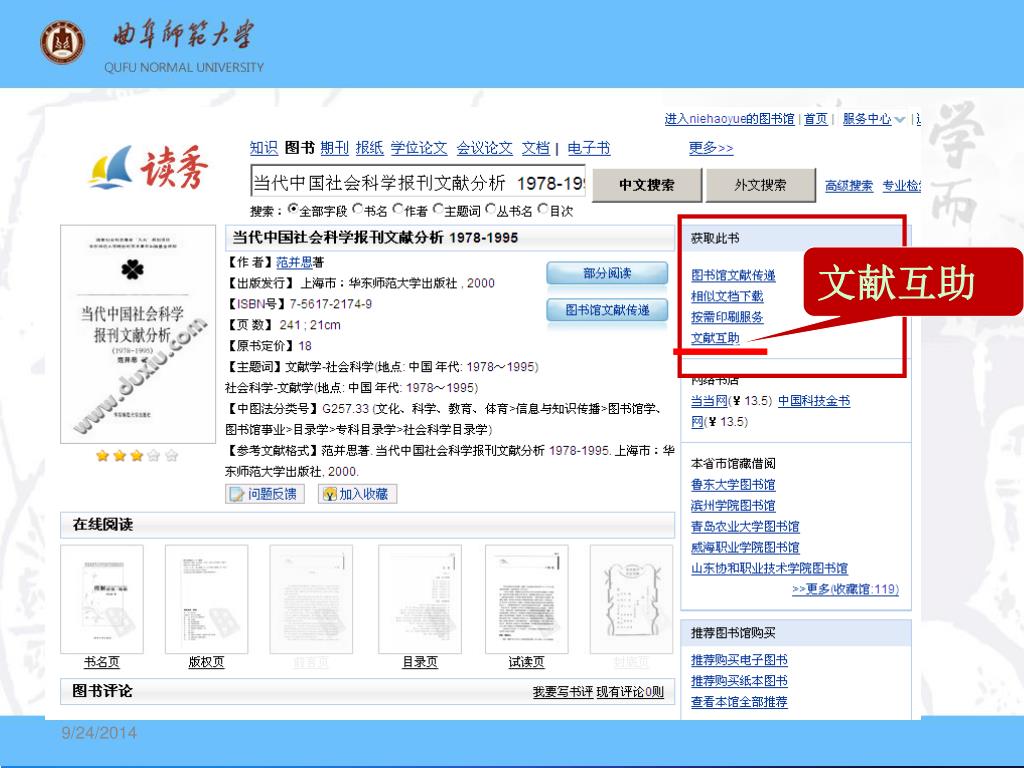Select the 作者 search radio button
The width and height of the screenshot is (1024, 768).
398,210
